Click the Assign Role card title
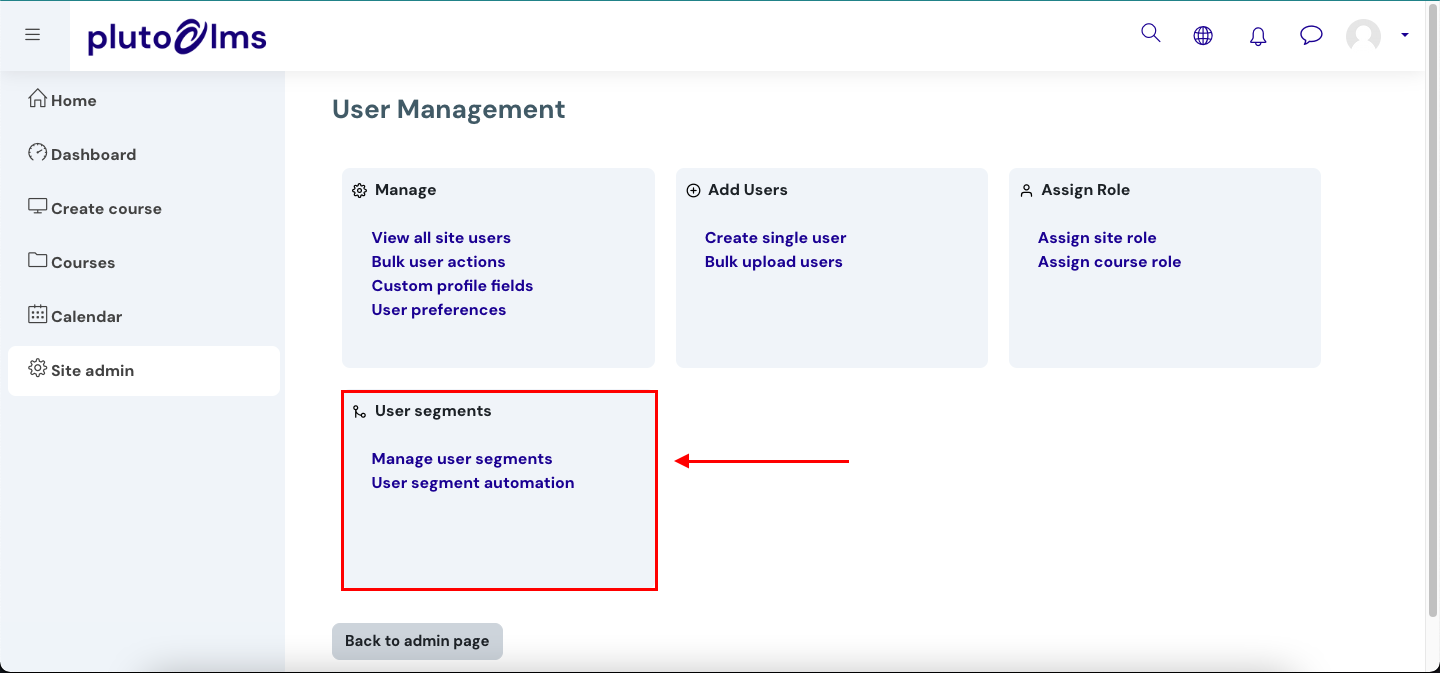This screenshot has width=1440, height=673. (x=1086, y=190)
